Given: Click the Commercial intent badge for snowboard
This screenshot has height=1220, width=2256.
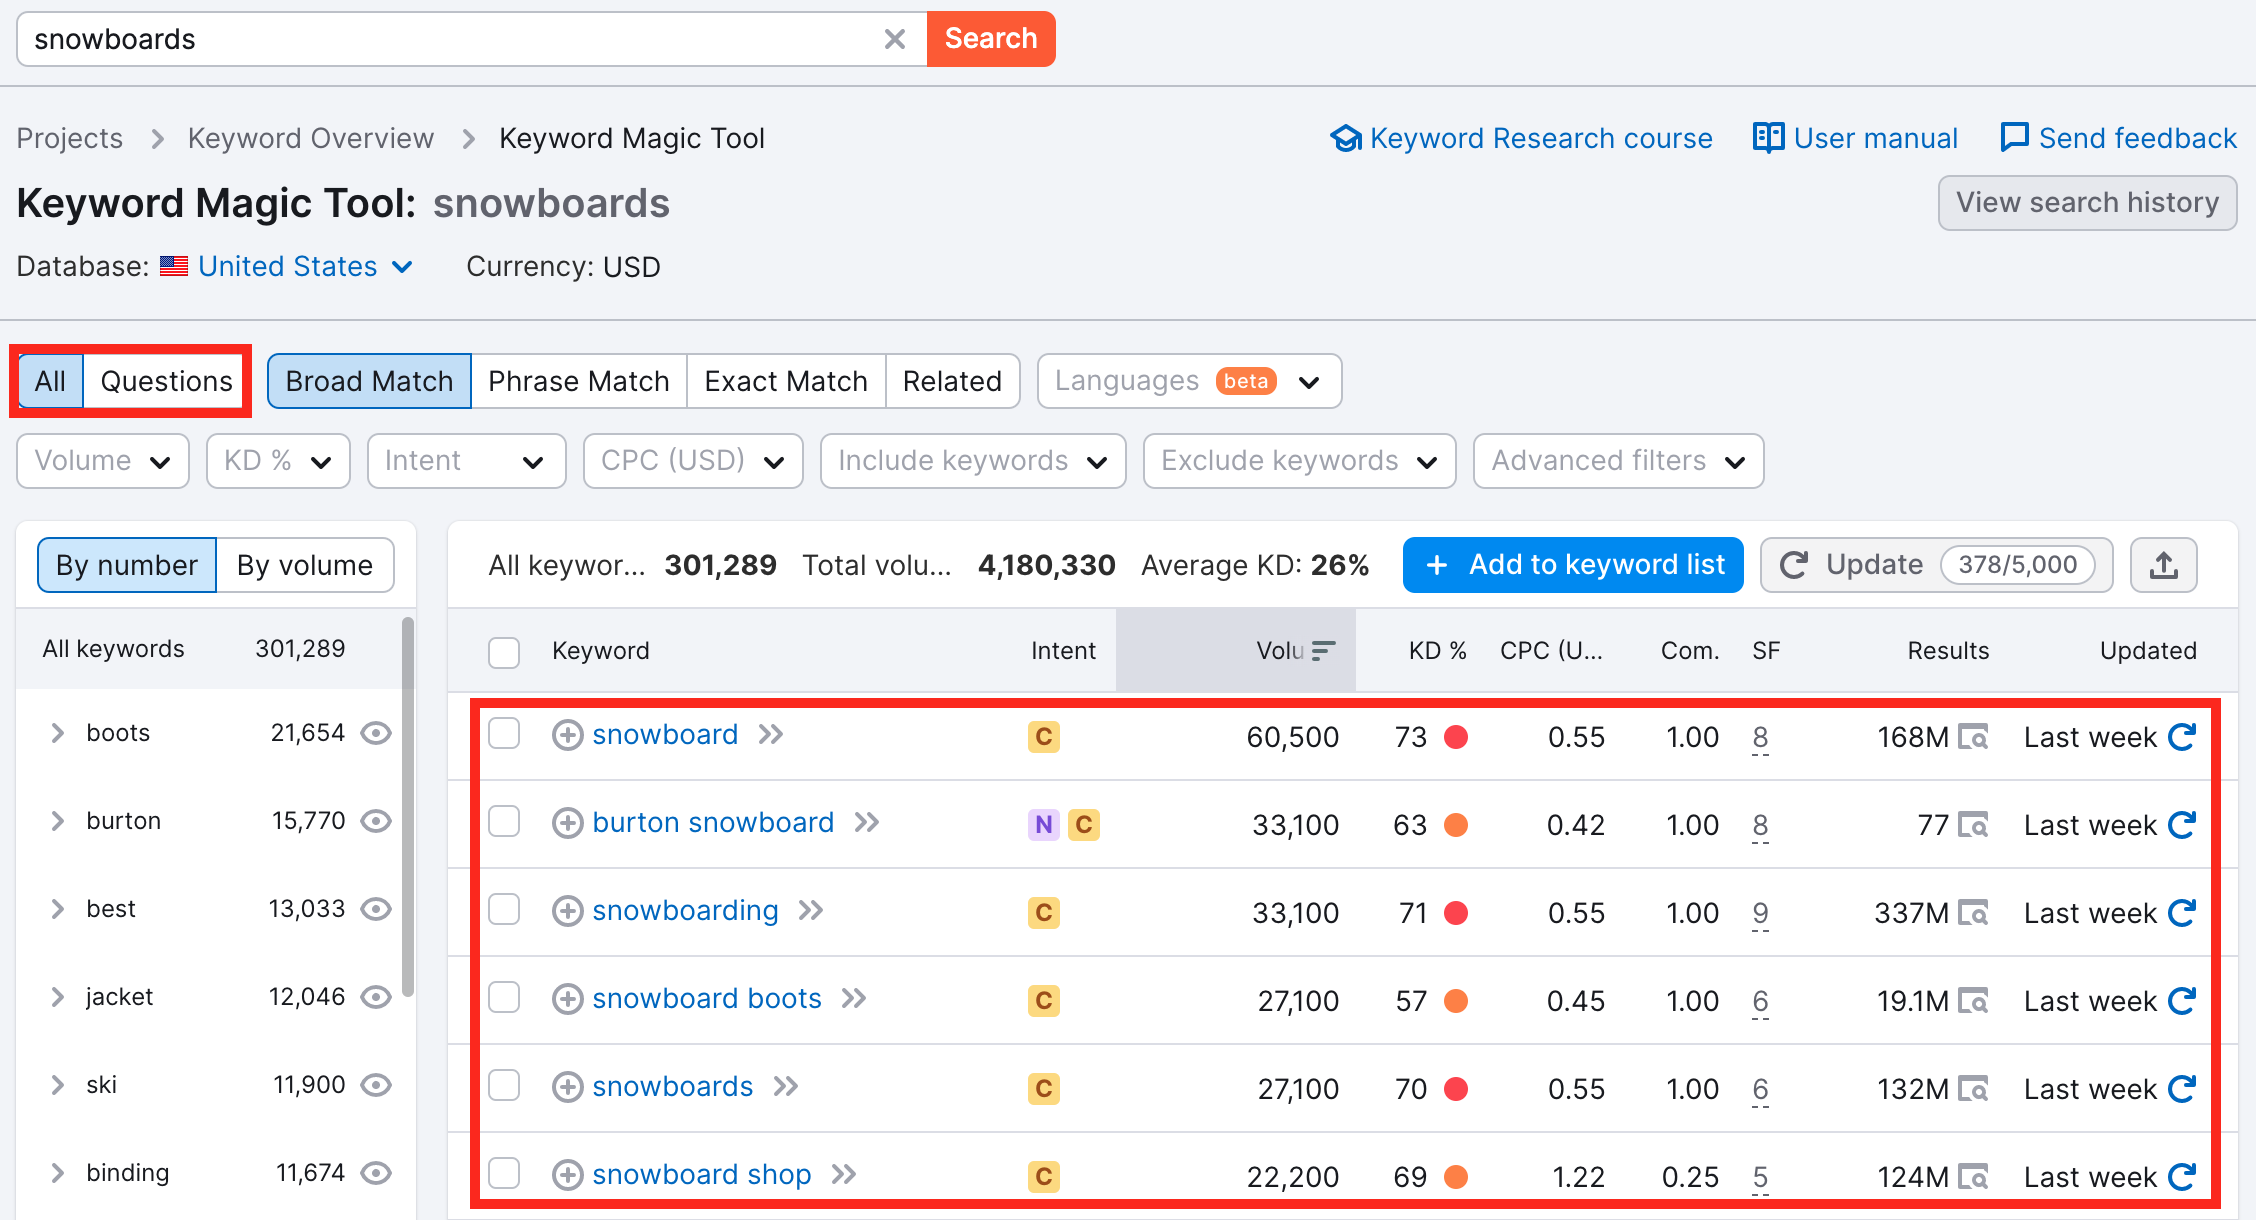Looking at the screenshot, I should click(1043, 737).
